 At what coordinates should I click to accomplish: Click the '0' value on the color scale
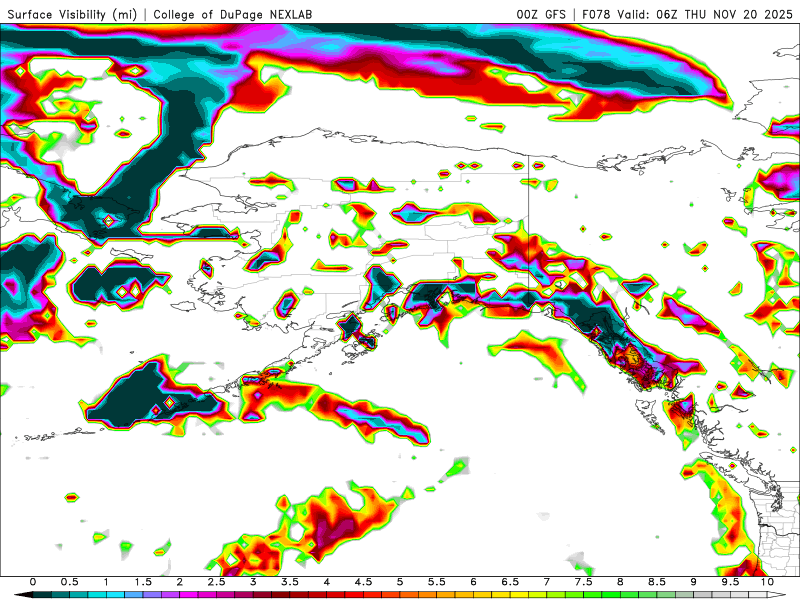[33, 582]
